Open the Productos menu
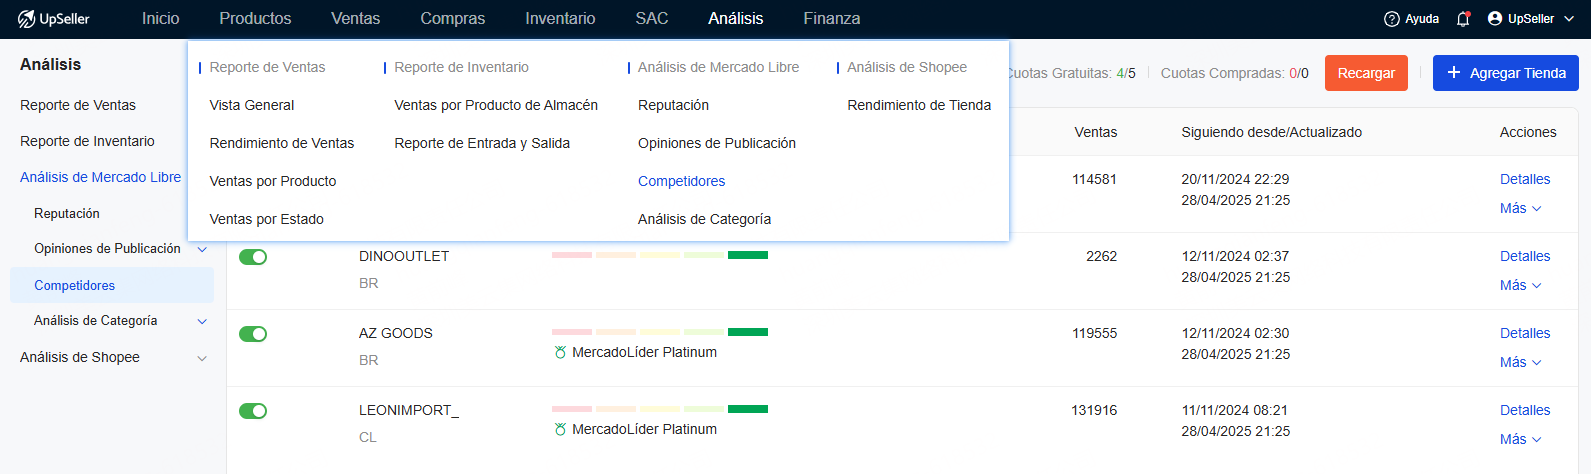Viewport: 1591px width, 474px height. pyautogui.click(x=255, y=18)
